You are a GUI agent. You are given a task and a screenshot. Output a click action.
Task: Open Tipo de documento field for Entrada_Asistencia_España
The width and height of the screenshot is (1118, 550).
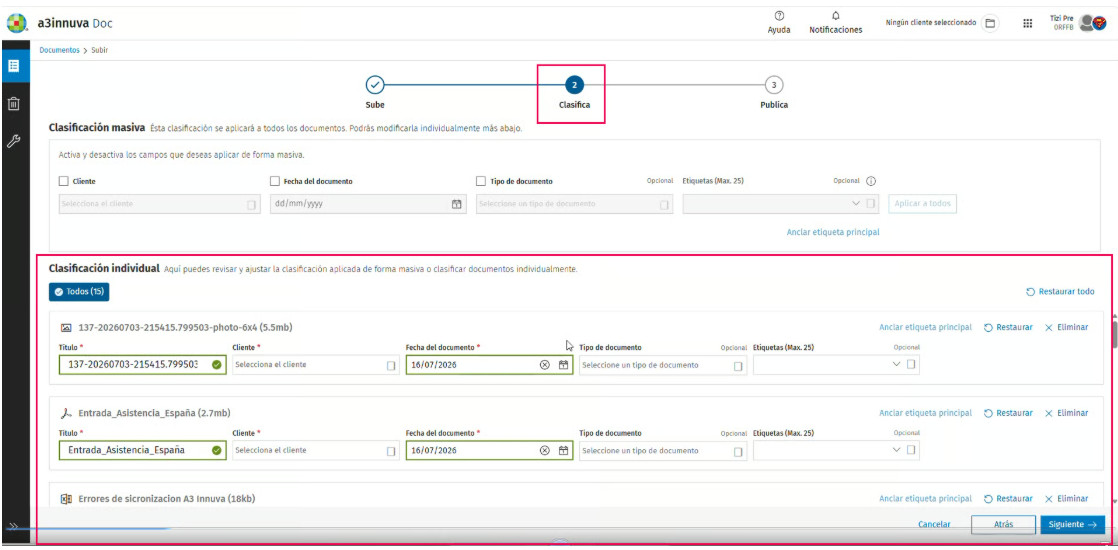point(663,451)
